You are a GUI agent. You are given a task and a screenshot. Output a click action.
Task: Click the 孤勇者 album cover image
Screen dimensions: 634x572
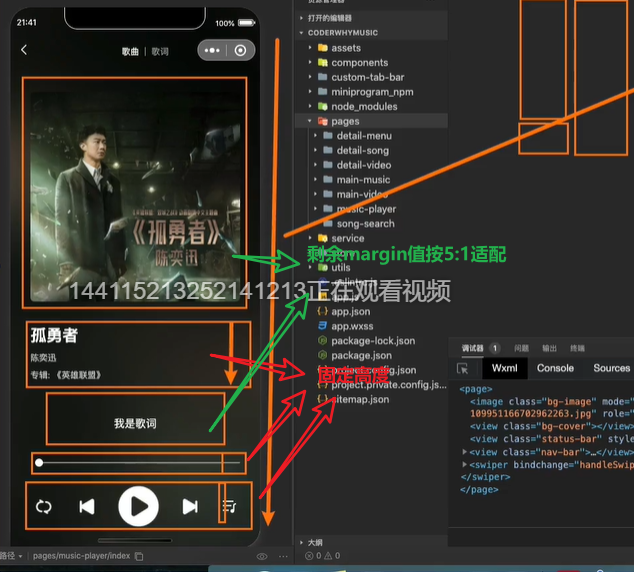(x=135, y=197)
